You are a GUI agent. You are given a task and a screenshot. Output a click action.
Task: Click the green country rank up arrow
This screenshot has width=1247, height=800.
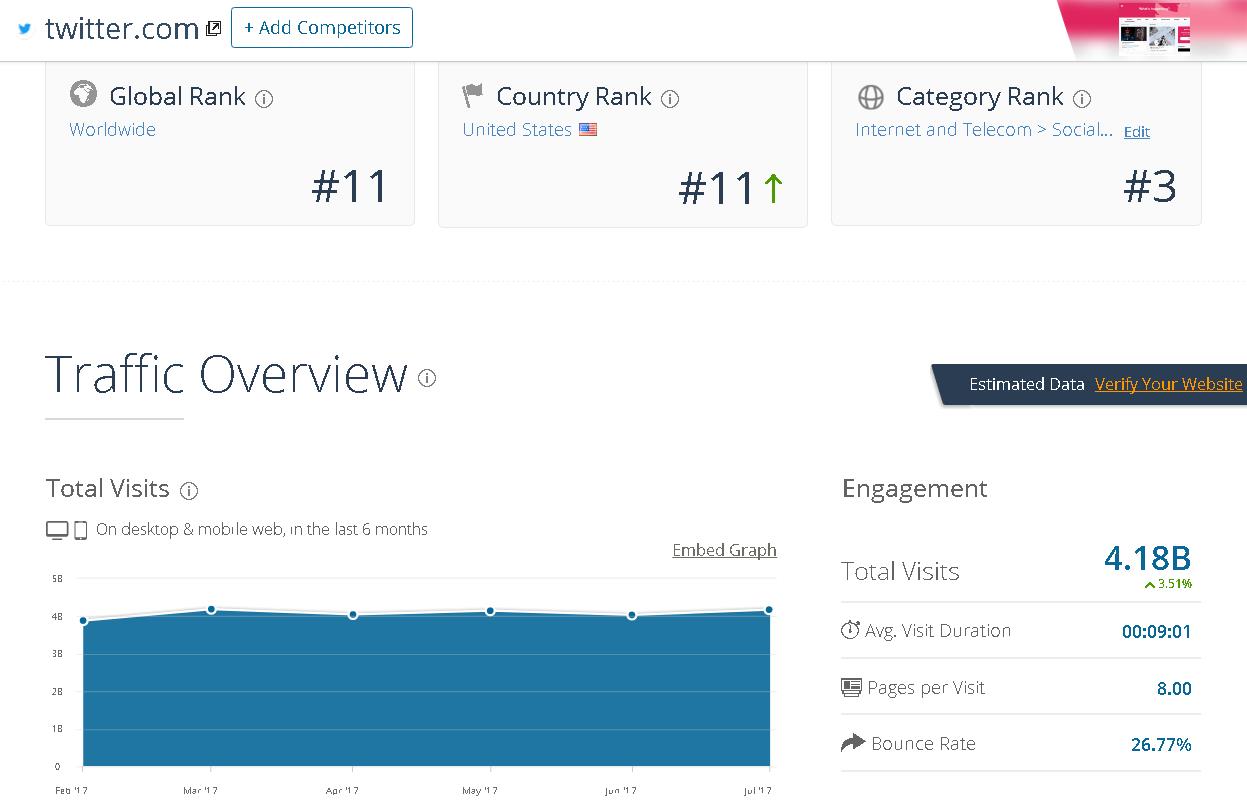pyautogui.click(x=772, y=188)
